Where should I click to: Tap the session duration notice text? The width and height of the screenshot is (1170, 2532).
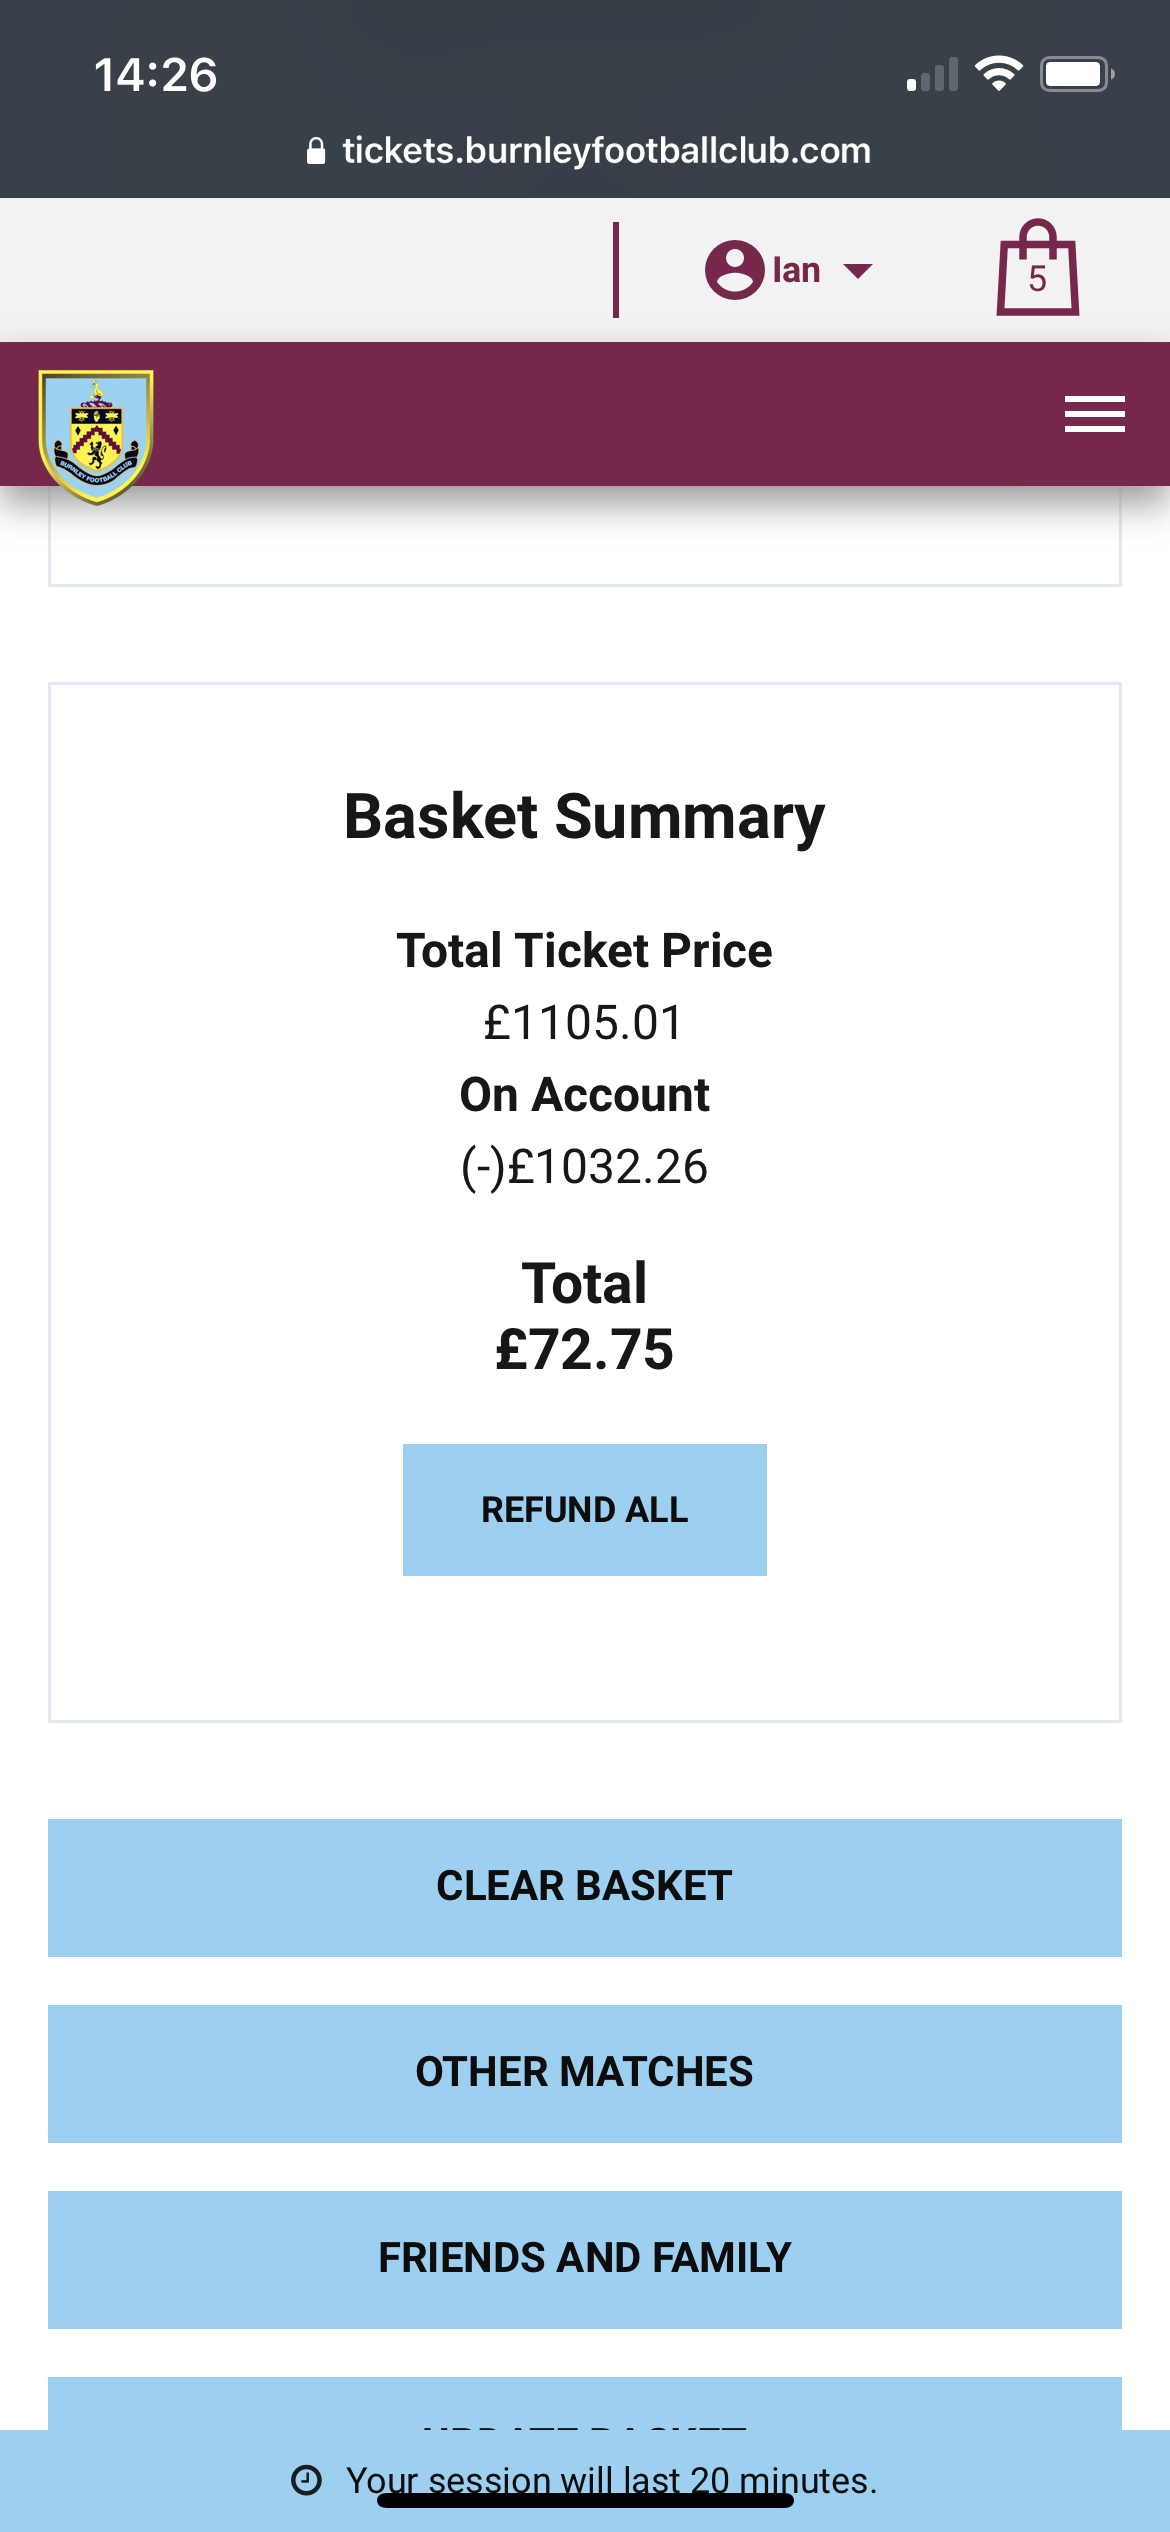[611, 2480]
